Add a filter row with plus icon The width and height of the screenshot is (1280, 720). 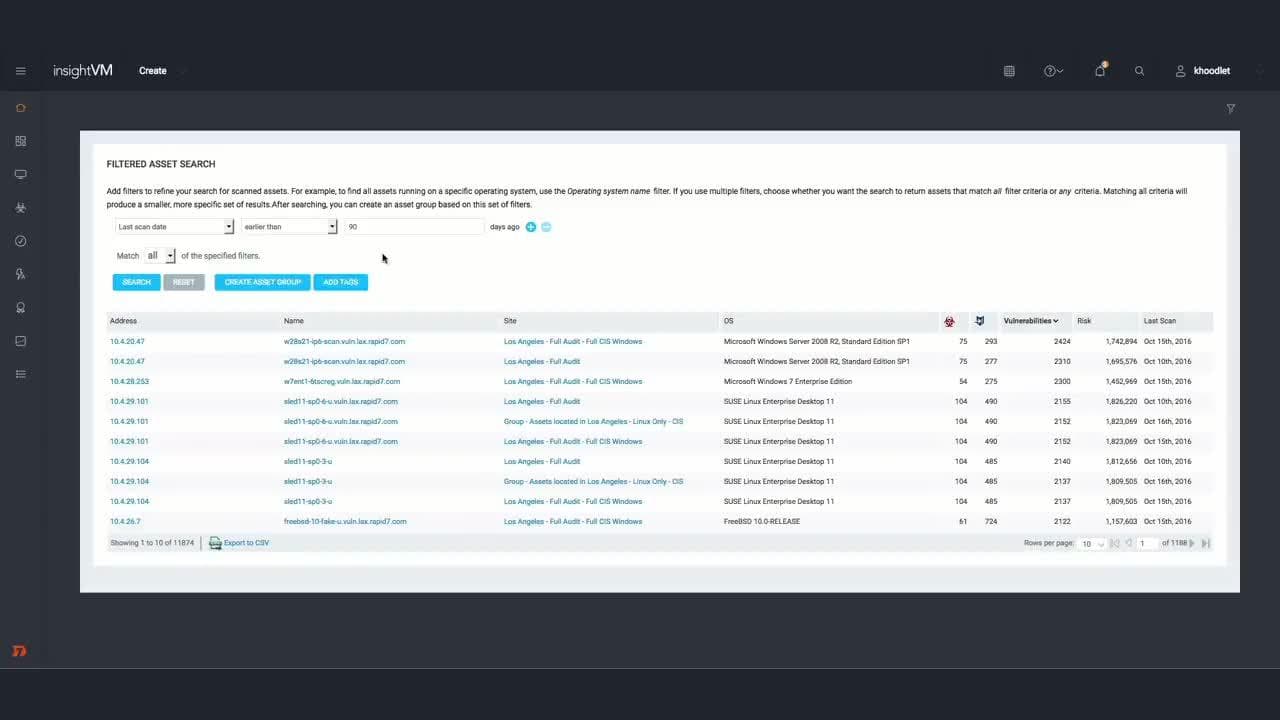tap(531, 227)
